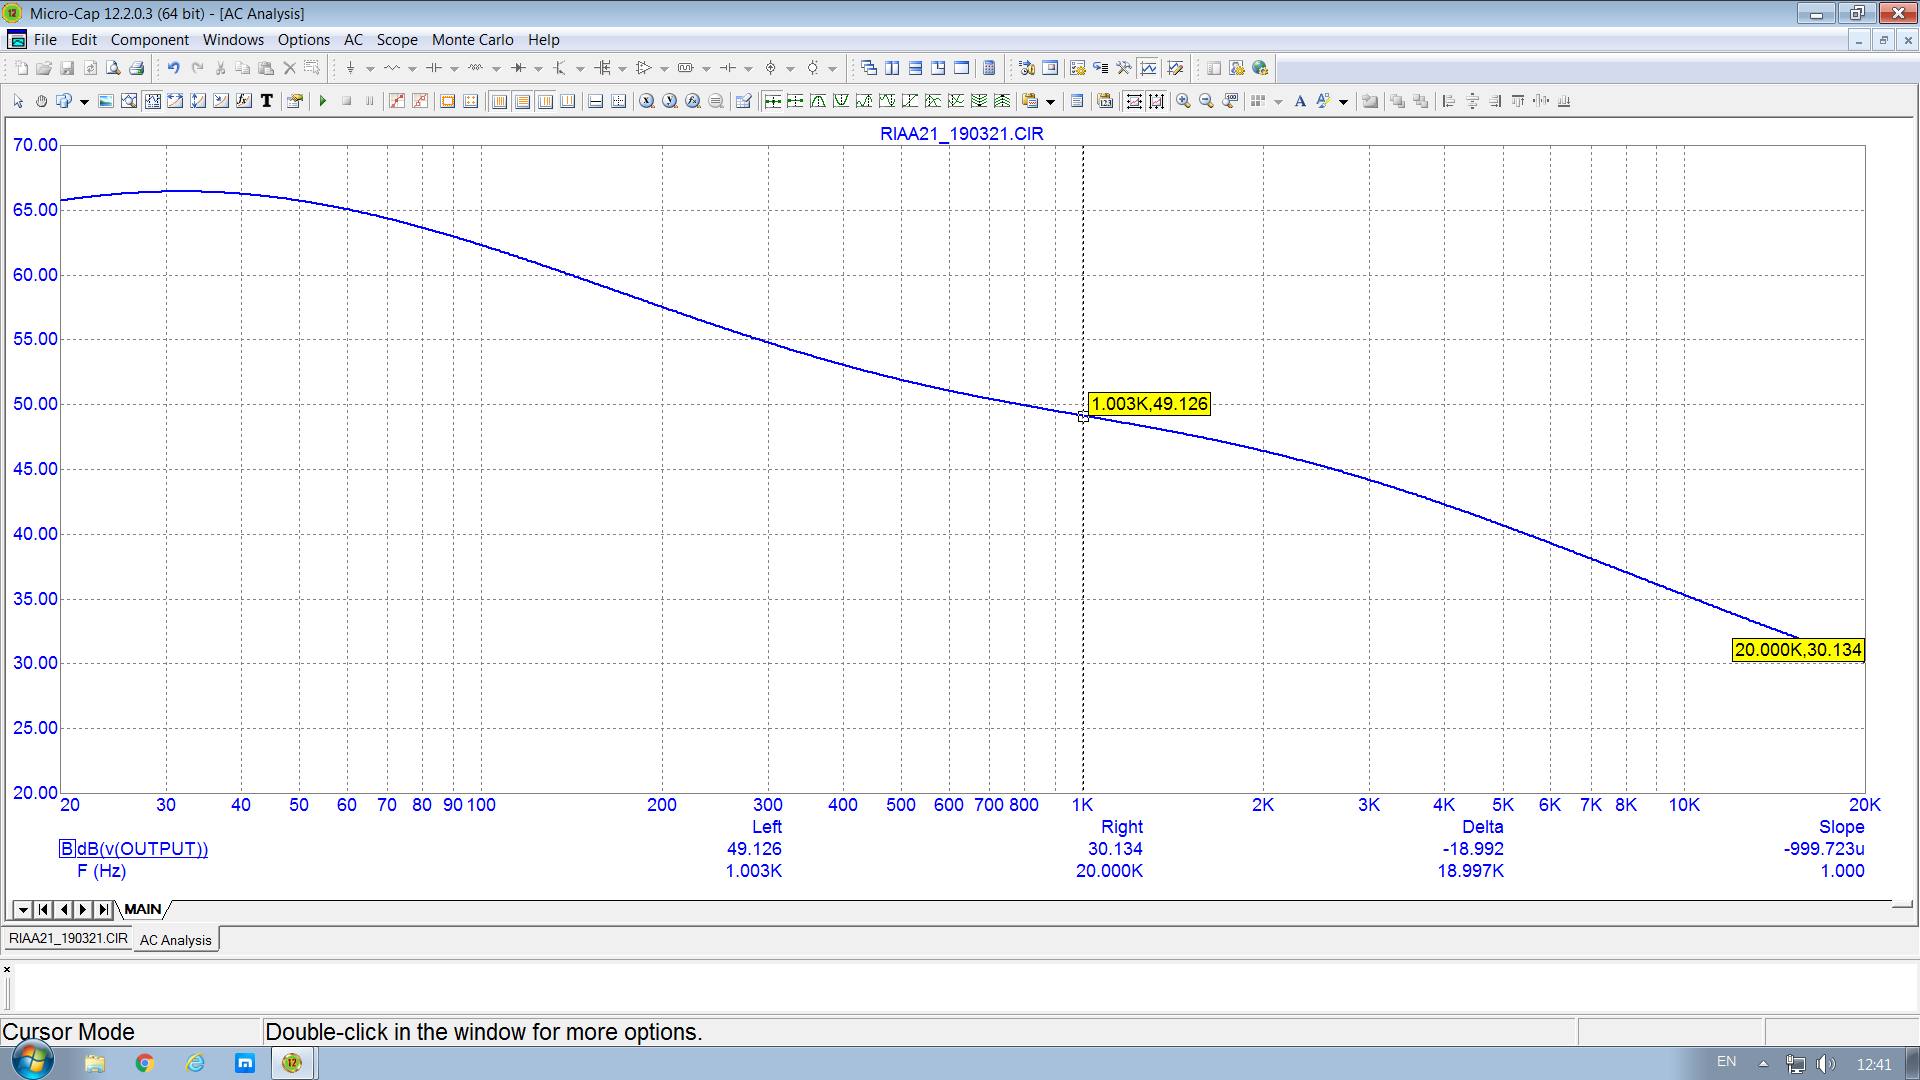Click the 20.000K,30.134 cursor tag

(1798, 650)
